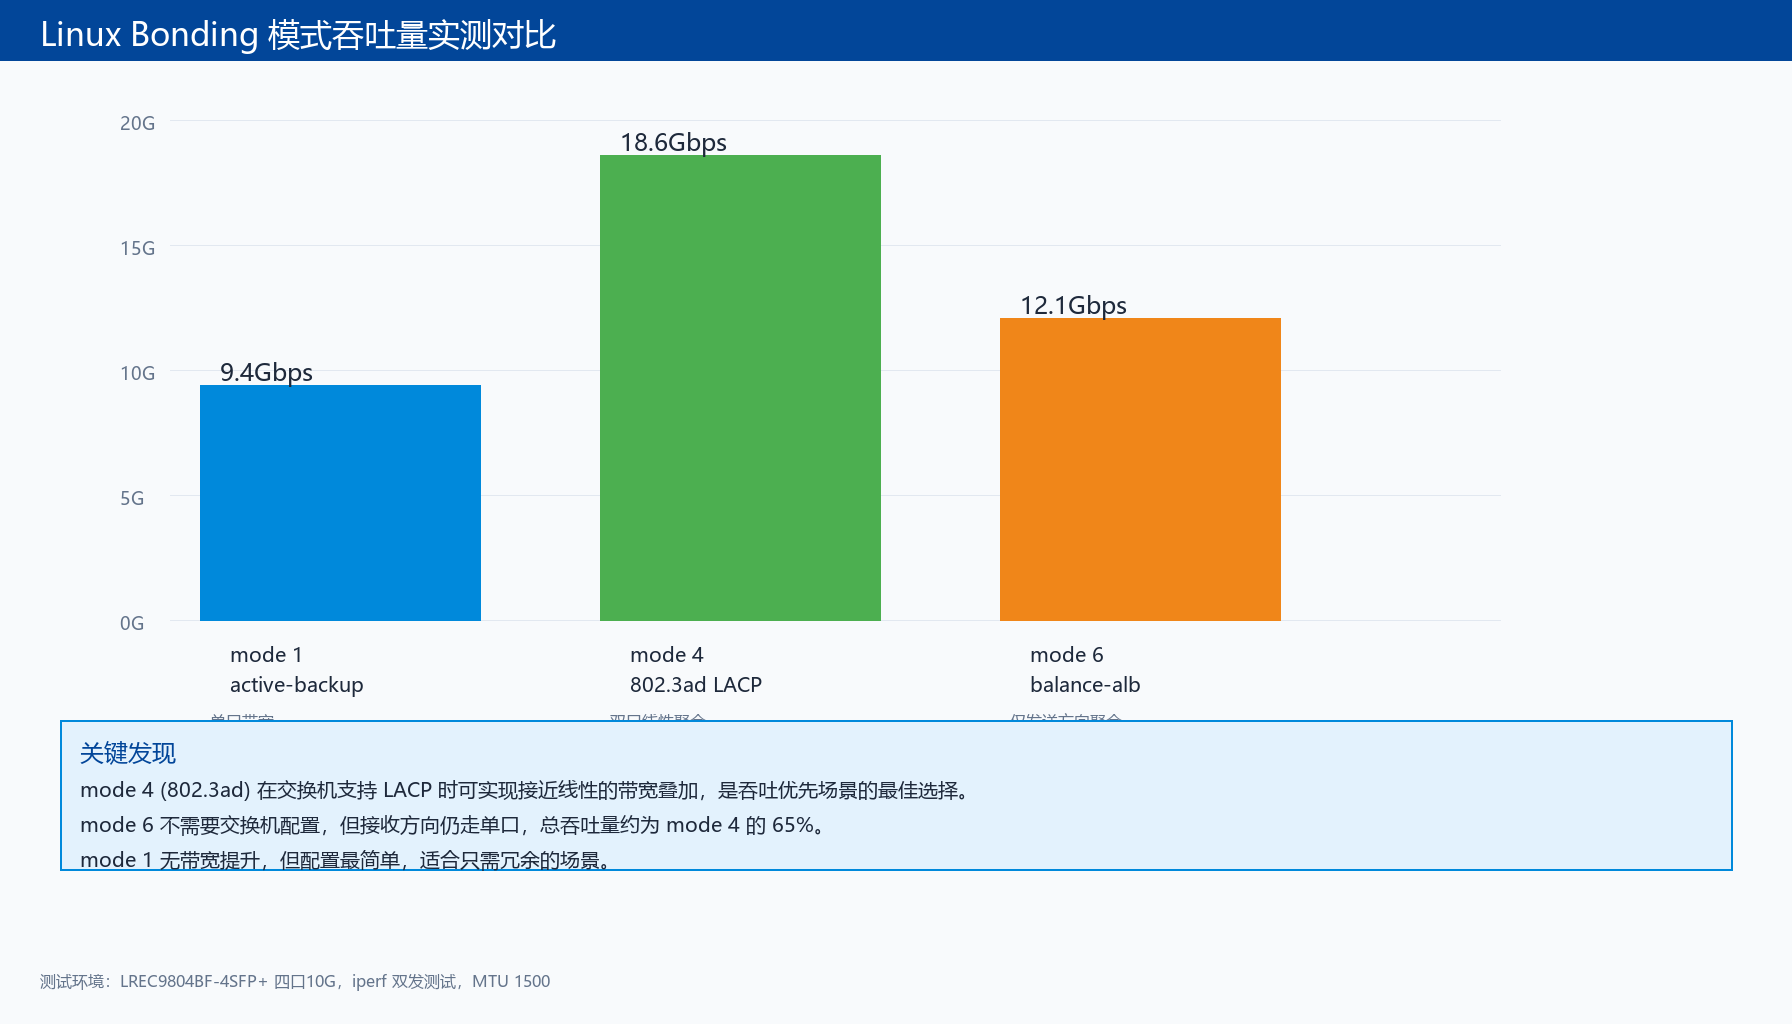Screen dimensions: 1792x1024
Task: Click the 12.1Gbps value label
Action: tap(1073, 305)
